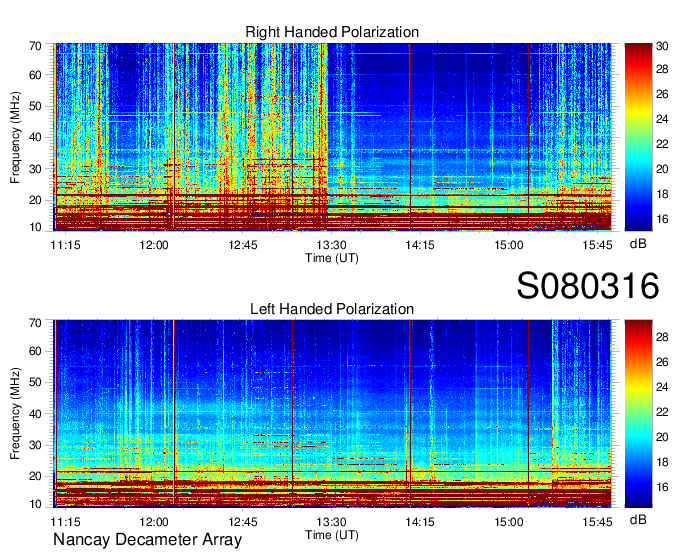Screen dimensions: 680x552
Task: Click the 15:45 tick under the Right Handed plot
Action: [597, 245]
